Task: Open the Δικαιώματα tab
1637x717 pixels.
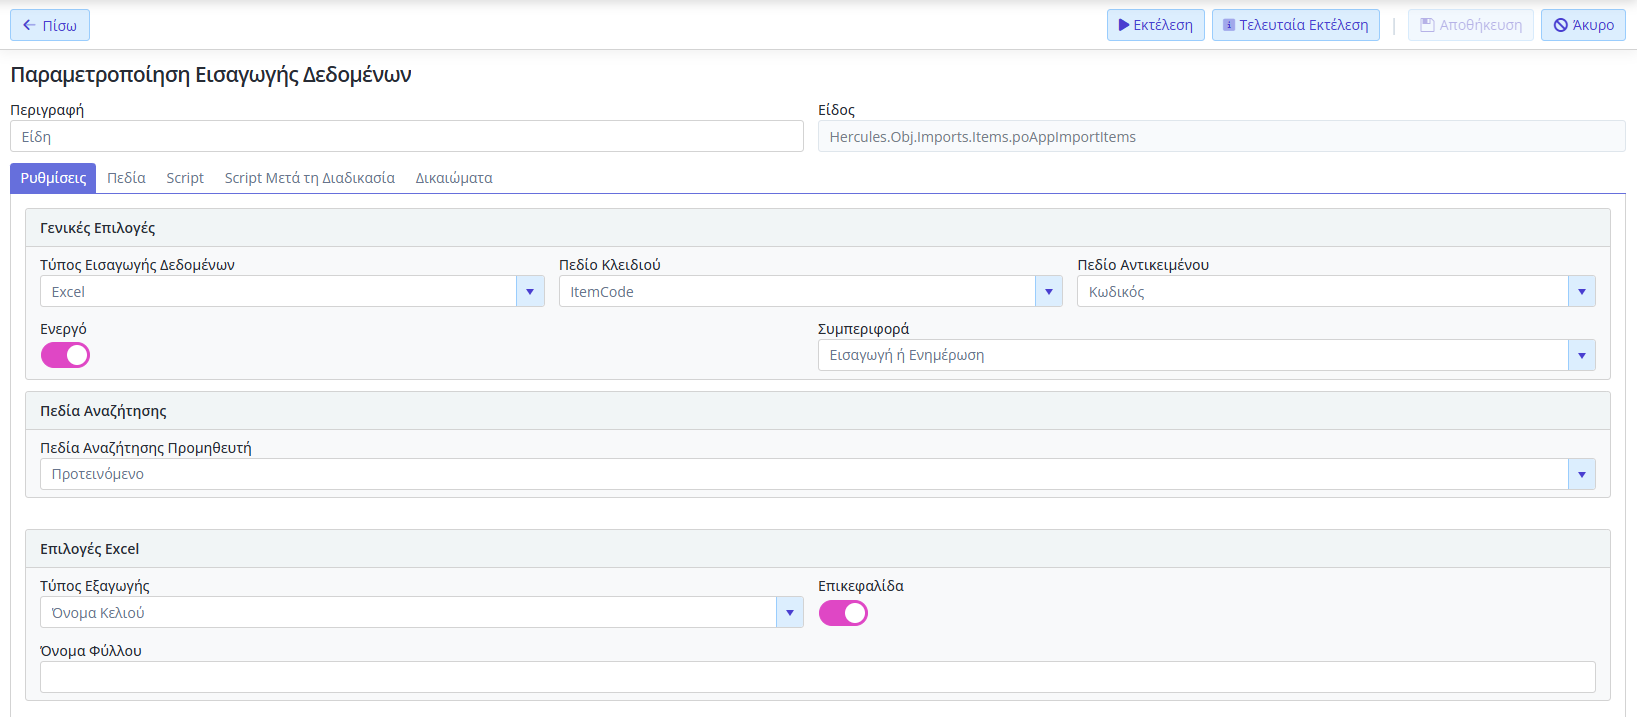Action: (x=454, y=178)
